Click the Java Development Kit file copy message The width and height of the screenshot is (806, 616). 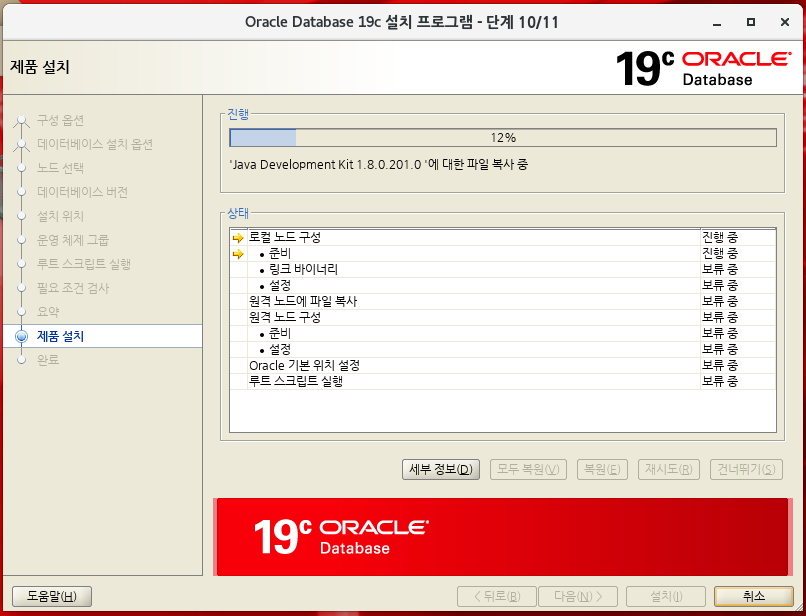pos(378,165)
